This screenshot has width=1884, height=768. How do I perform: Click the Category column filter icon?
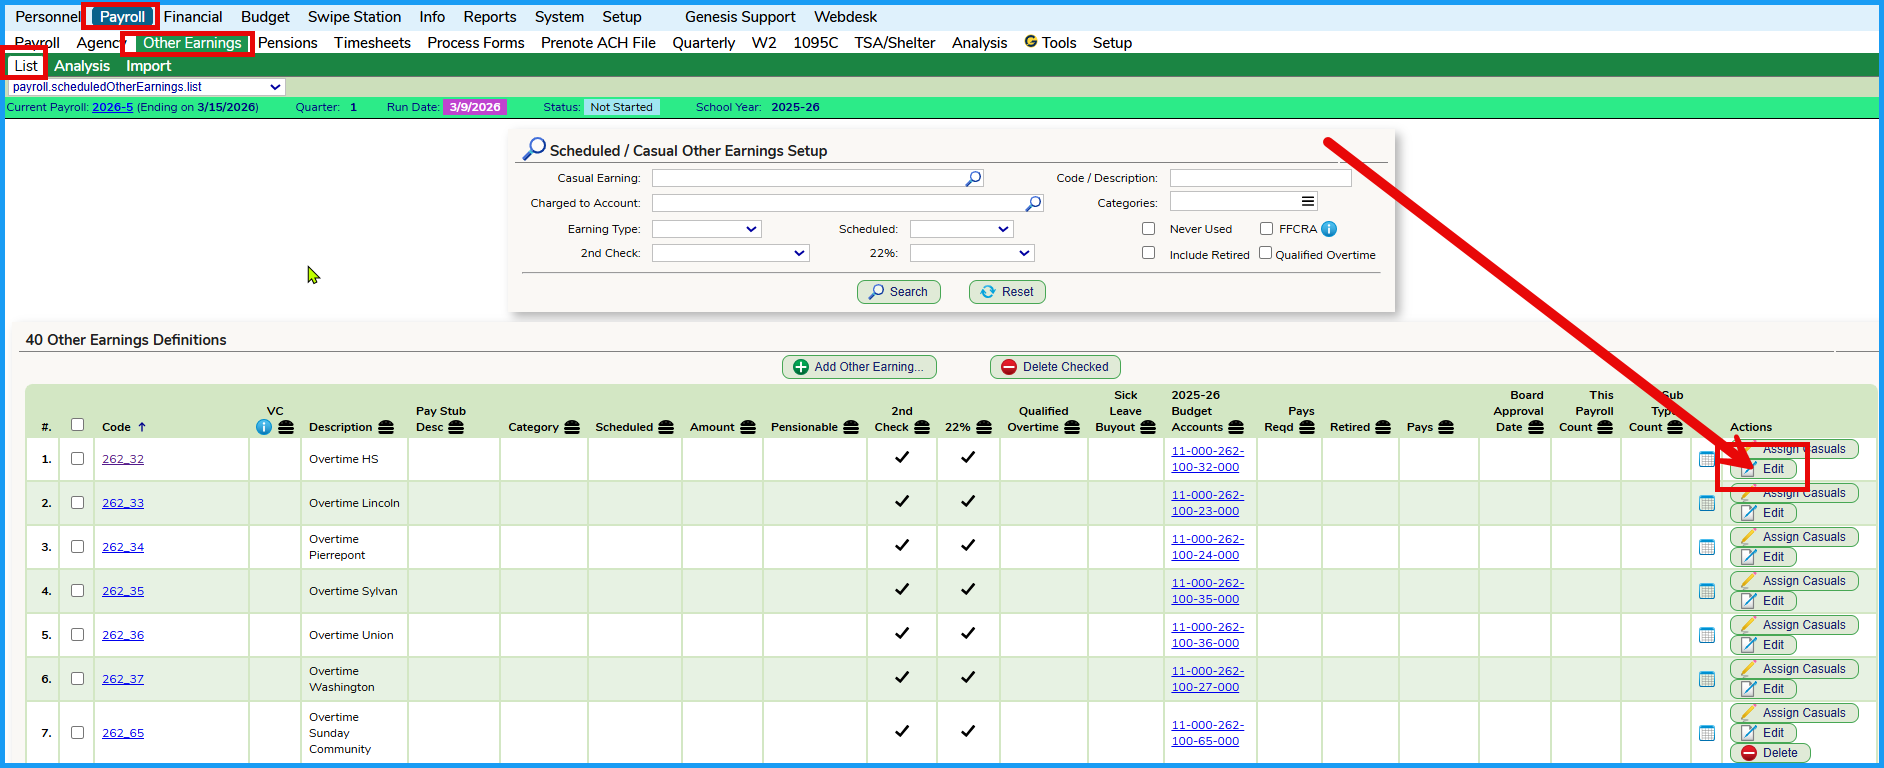click(x=572, y=427)
